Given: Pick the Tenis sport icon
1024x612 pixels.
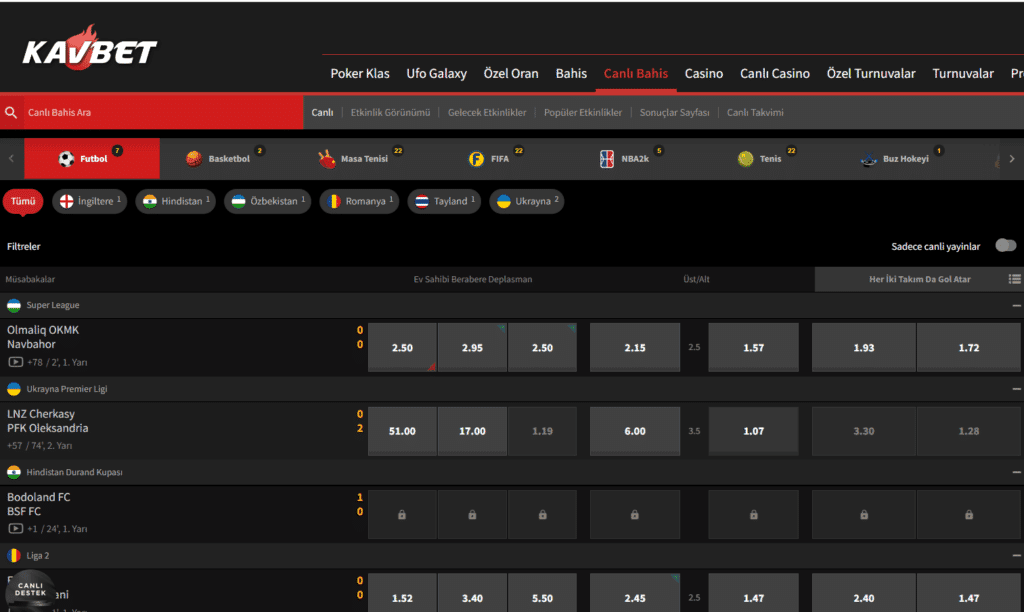Looking at the screenshot, I should coord(746,159).
